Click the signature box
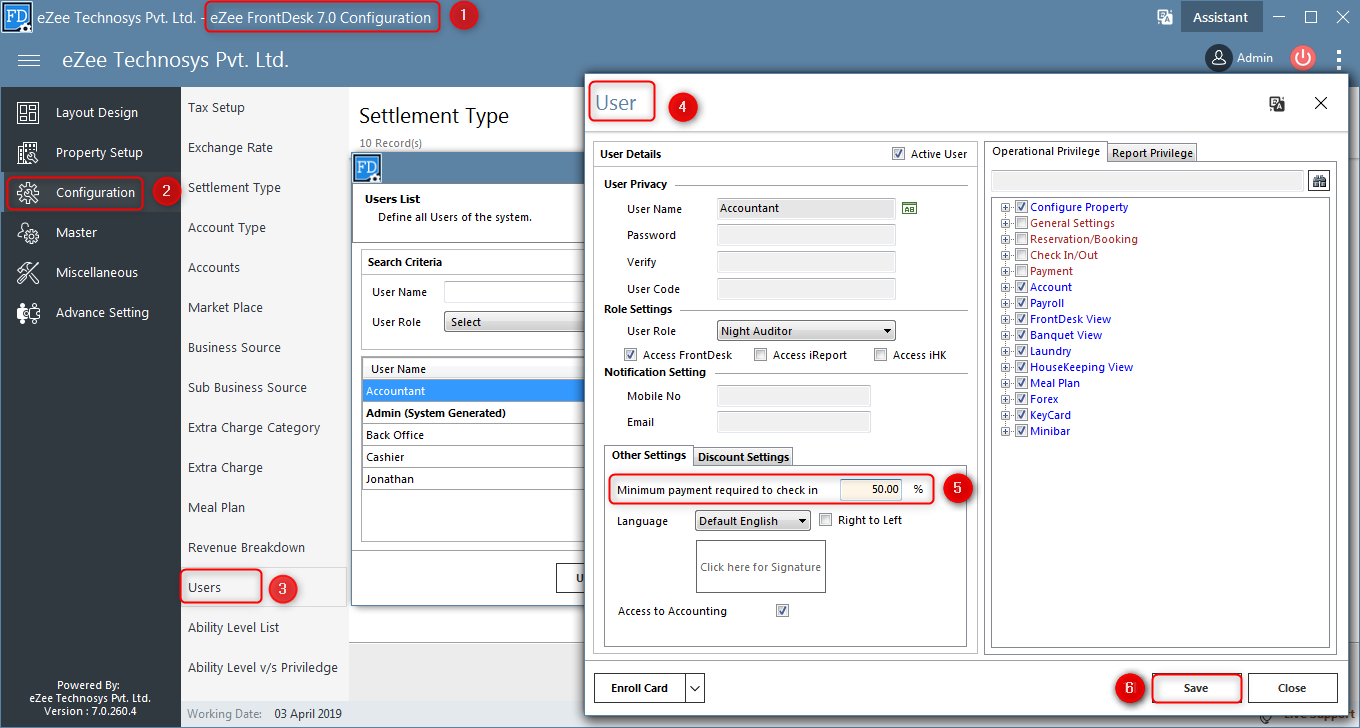1360x728 pixels. [x=761, y=567]
